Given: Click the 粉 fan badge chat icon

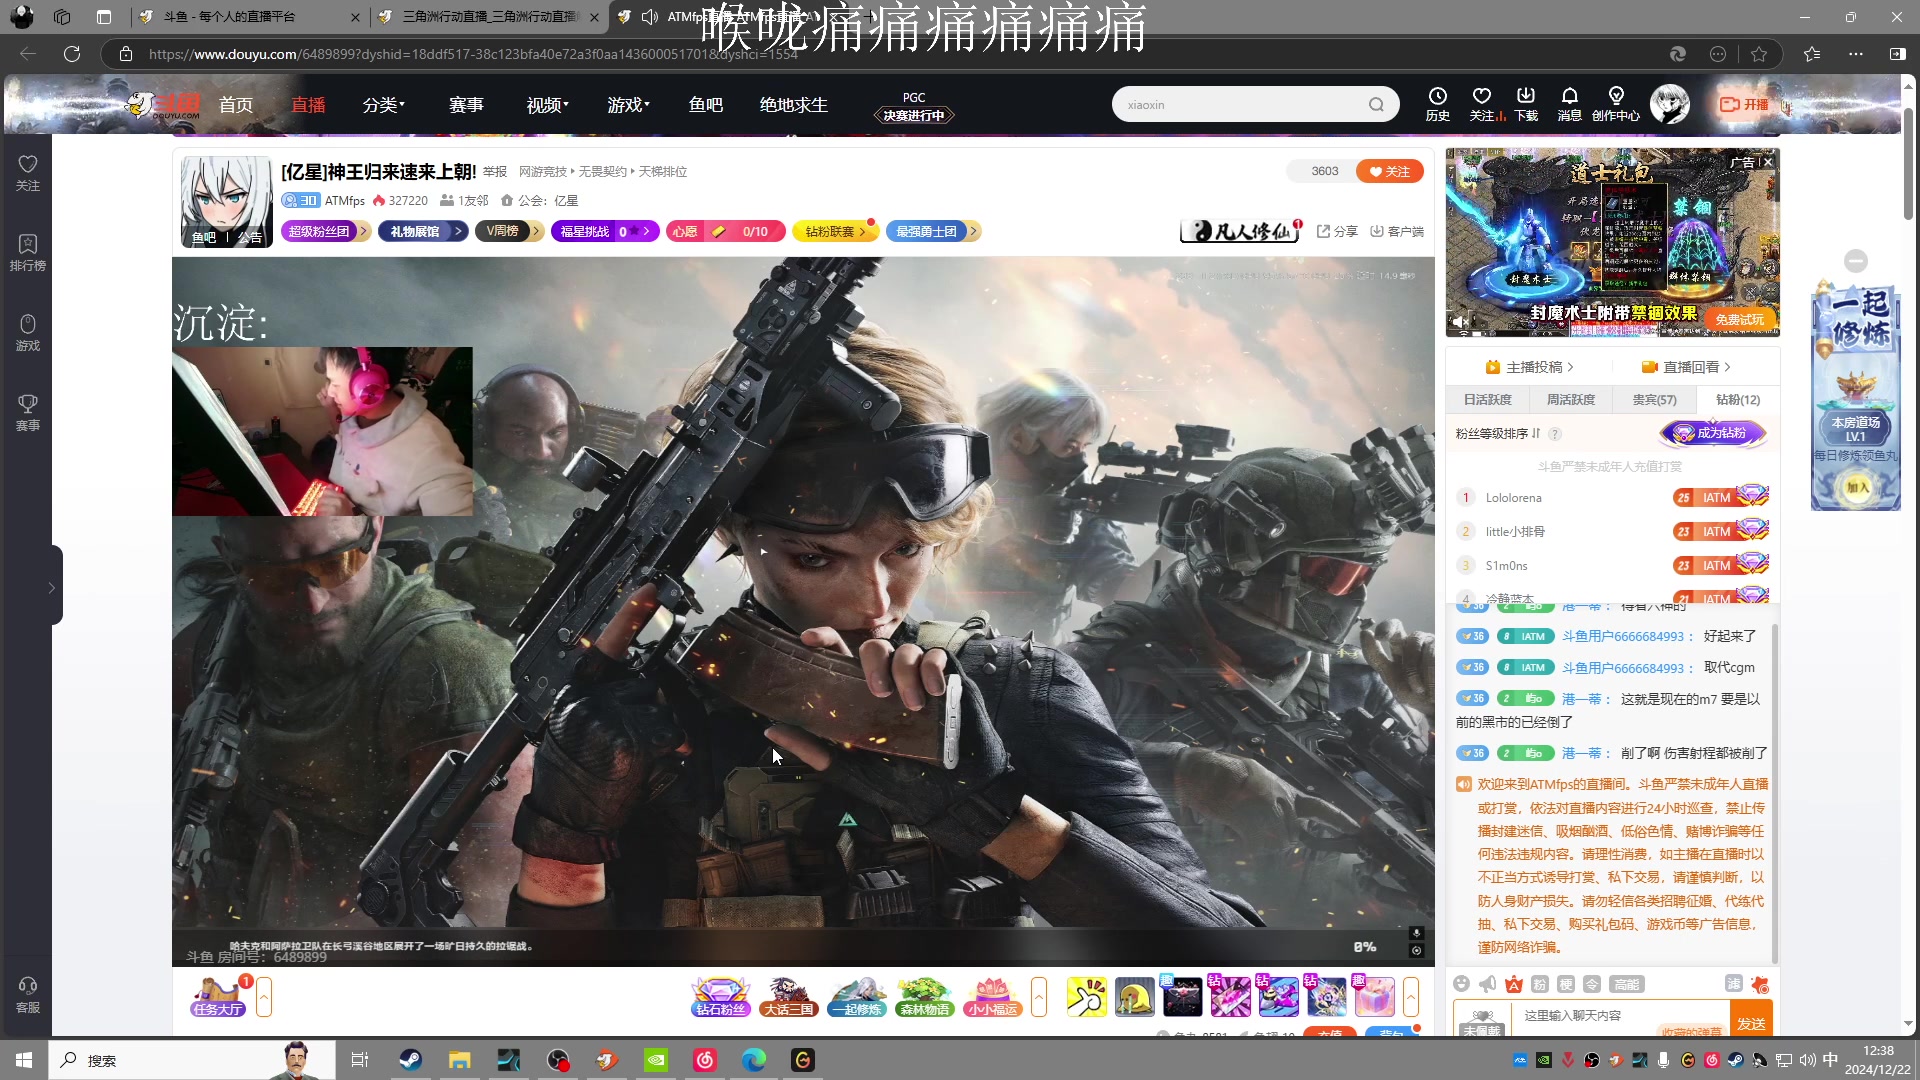Looking at the screenshot, I should click(1540, 984).
